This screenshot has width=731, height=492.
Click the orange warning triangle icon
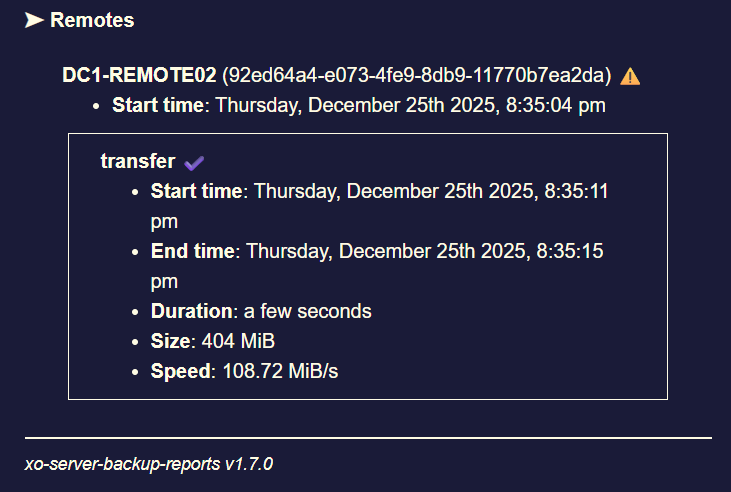(630, 76)
